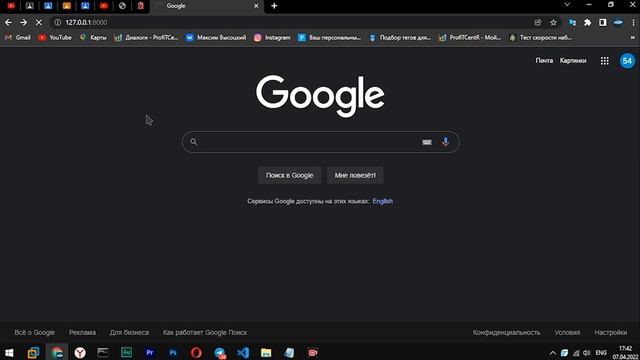The height and width of the screenshot is (360, 640).
Task: Open the Подбор тегов для... bookmark
Action: tap(400, 38)
